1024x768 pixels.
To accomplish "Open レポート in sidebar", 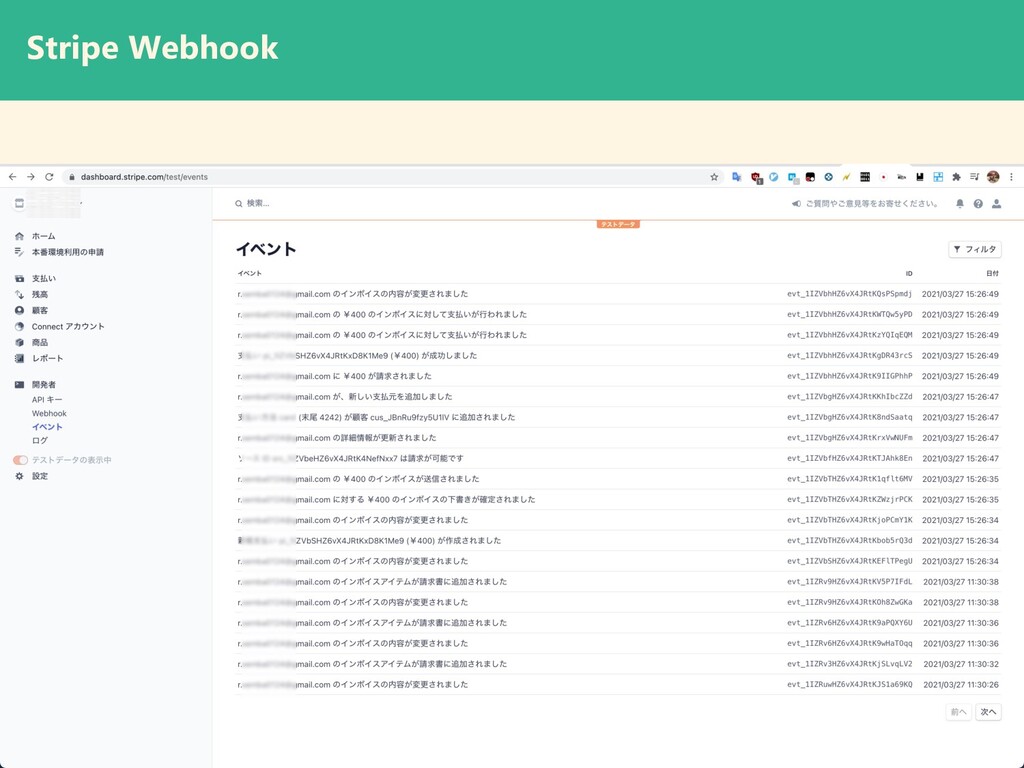I will (47, 359).
